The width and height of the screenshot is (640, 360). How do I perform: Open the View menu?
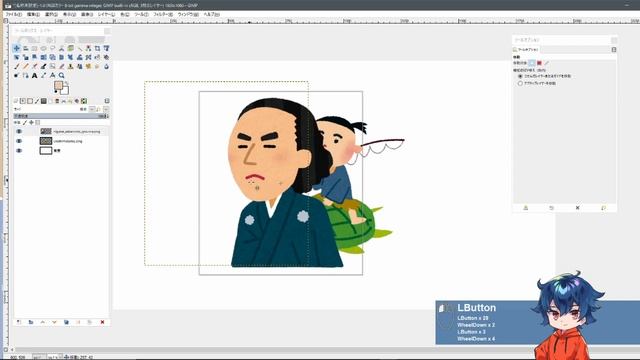click(69, 14)
